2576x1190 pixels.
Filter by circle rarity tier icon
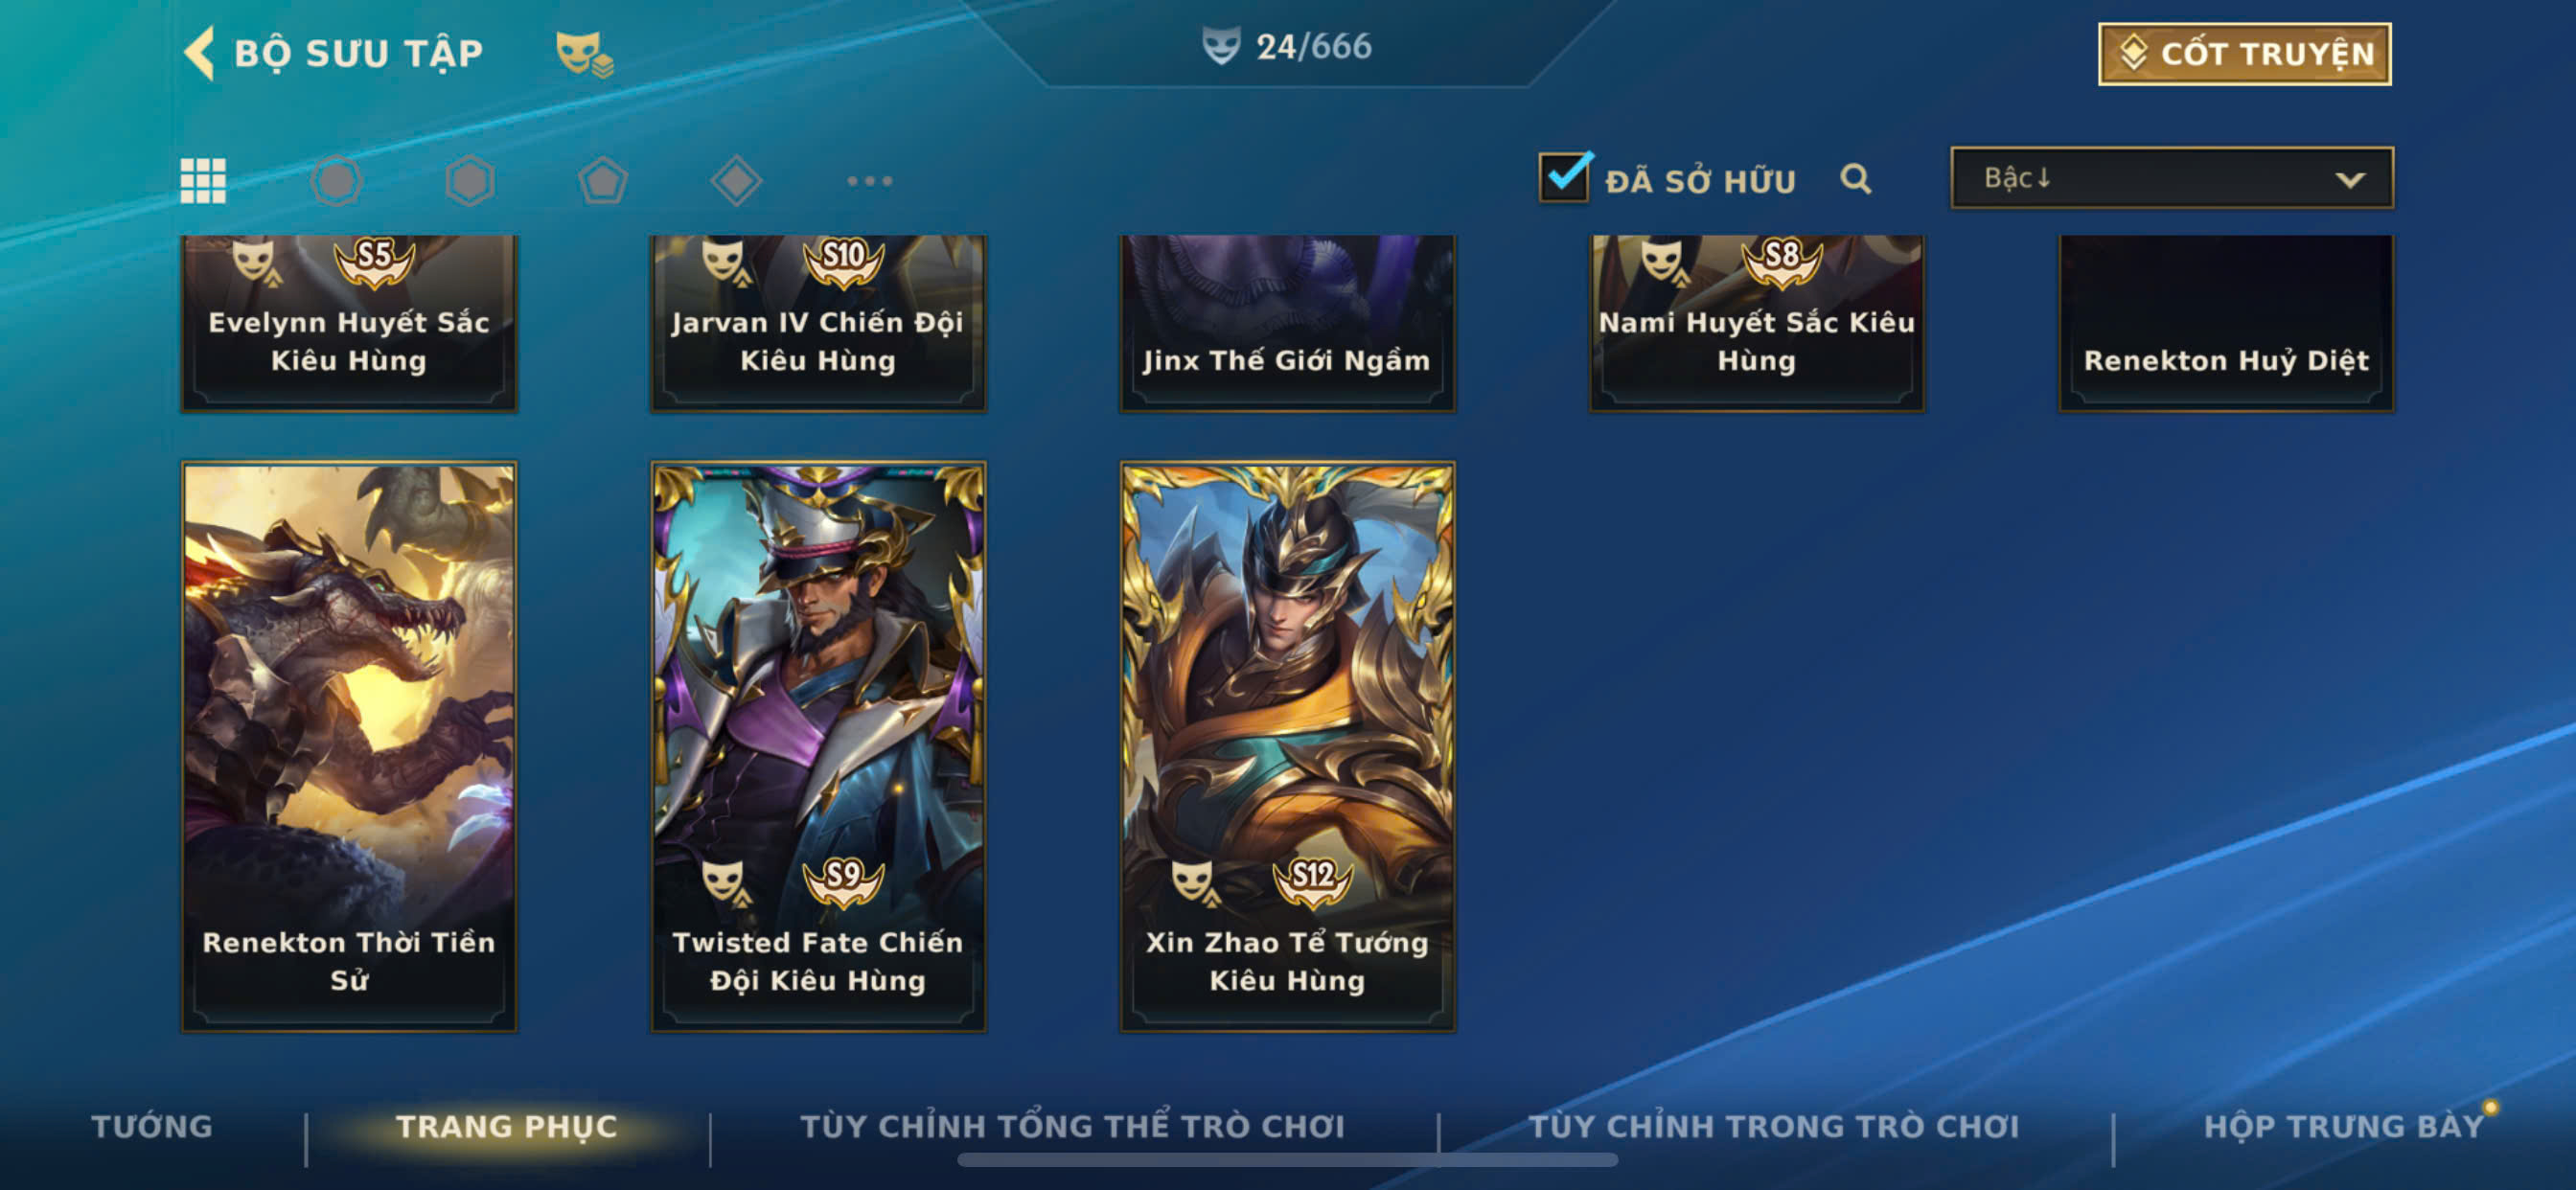tap(336, 181)
